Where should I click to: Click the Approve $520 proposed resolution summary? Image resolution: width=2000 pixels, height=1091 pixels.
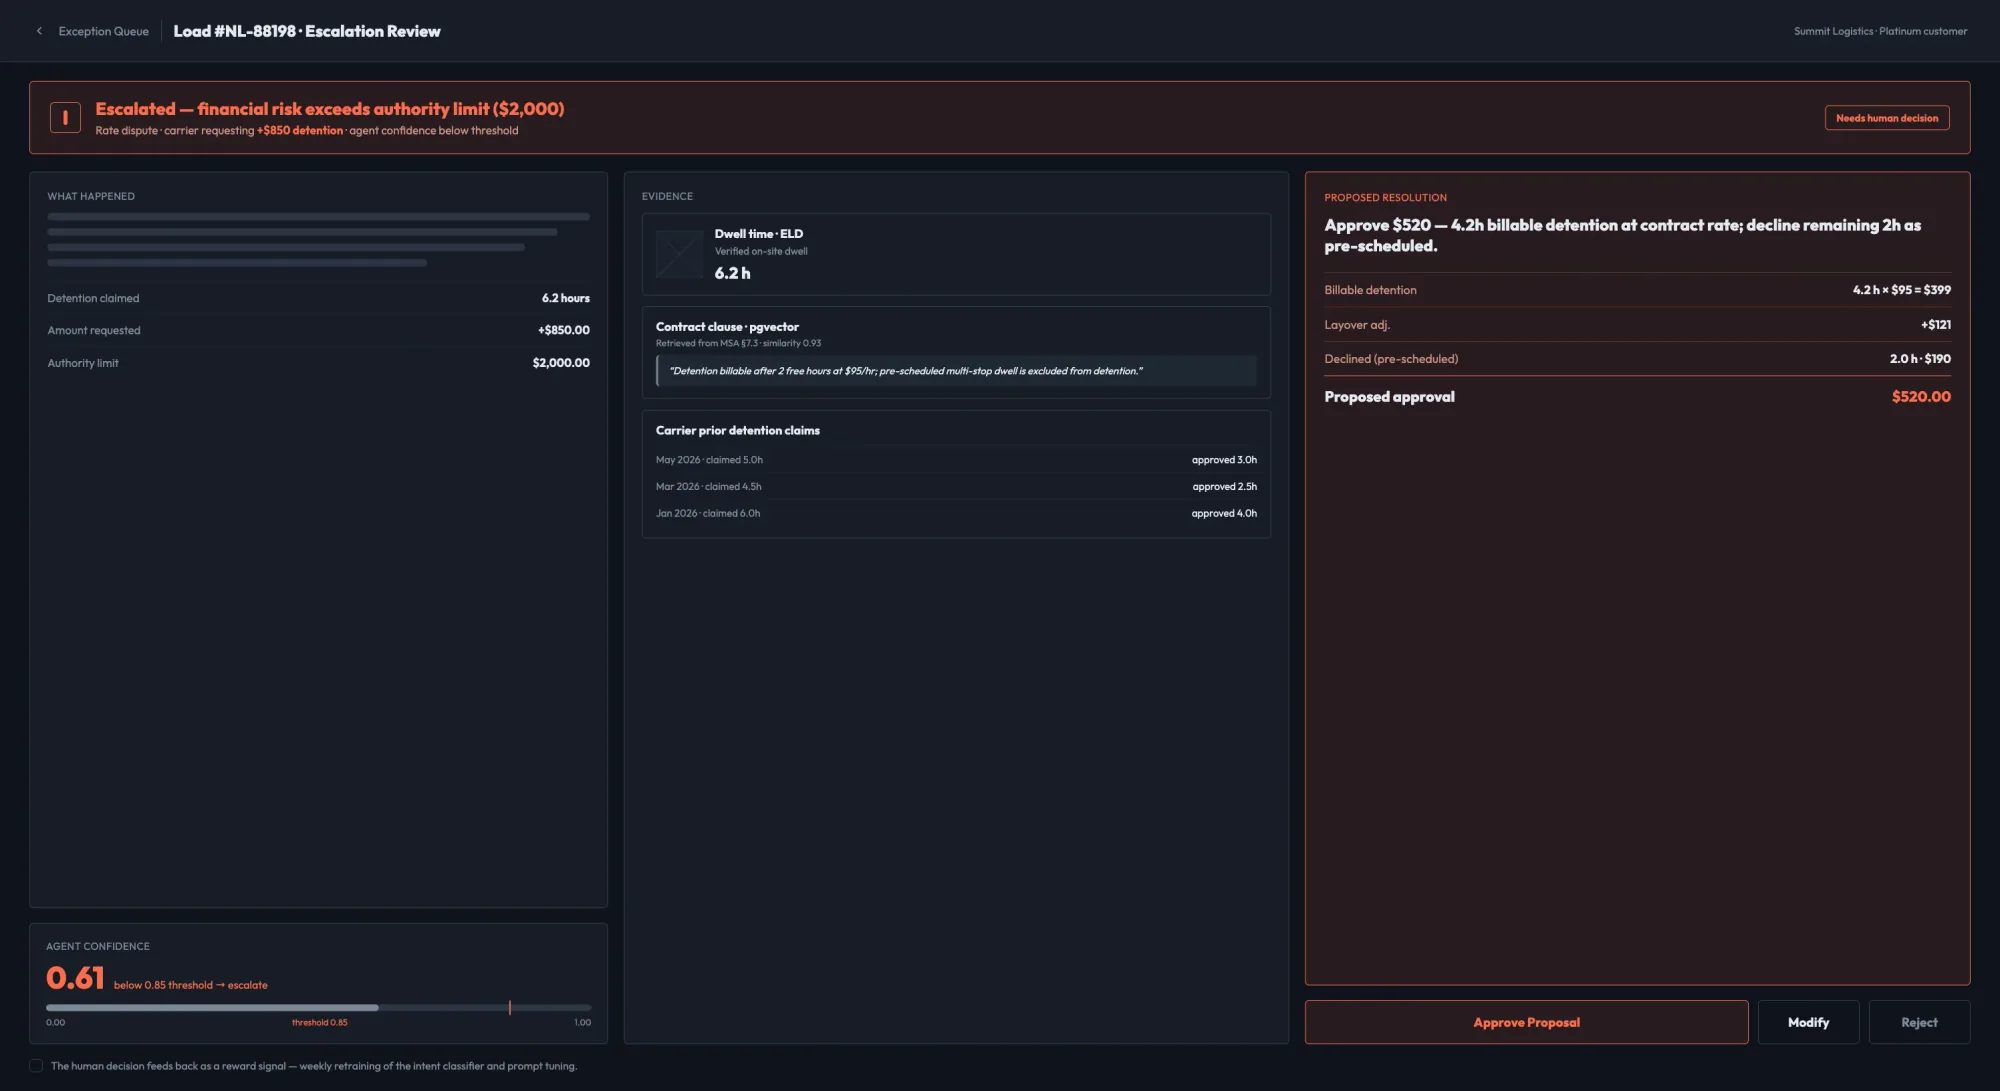pos(1622,235)
